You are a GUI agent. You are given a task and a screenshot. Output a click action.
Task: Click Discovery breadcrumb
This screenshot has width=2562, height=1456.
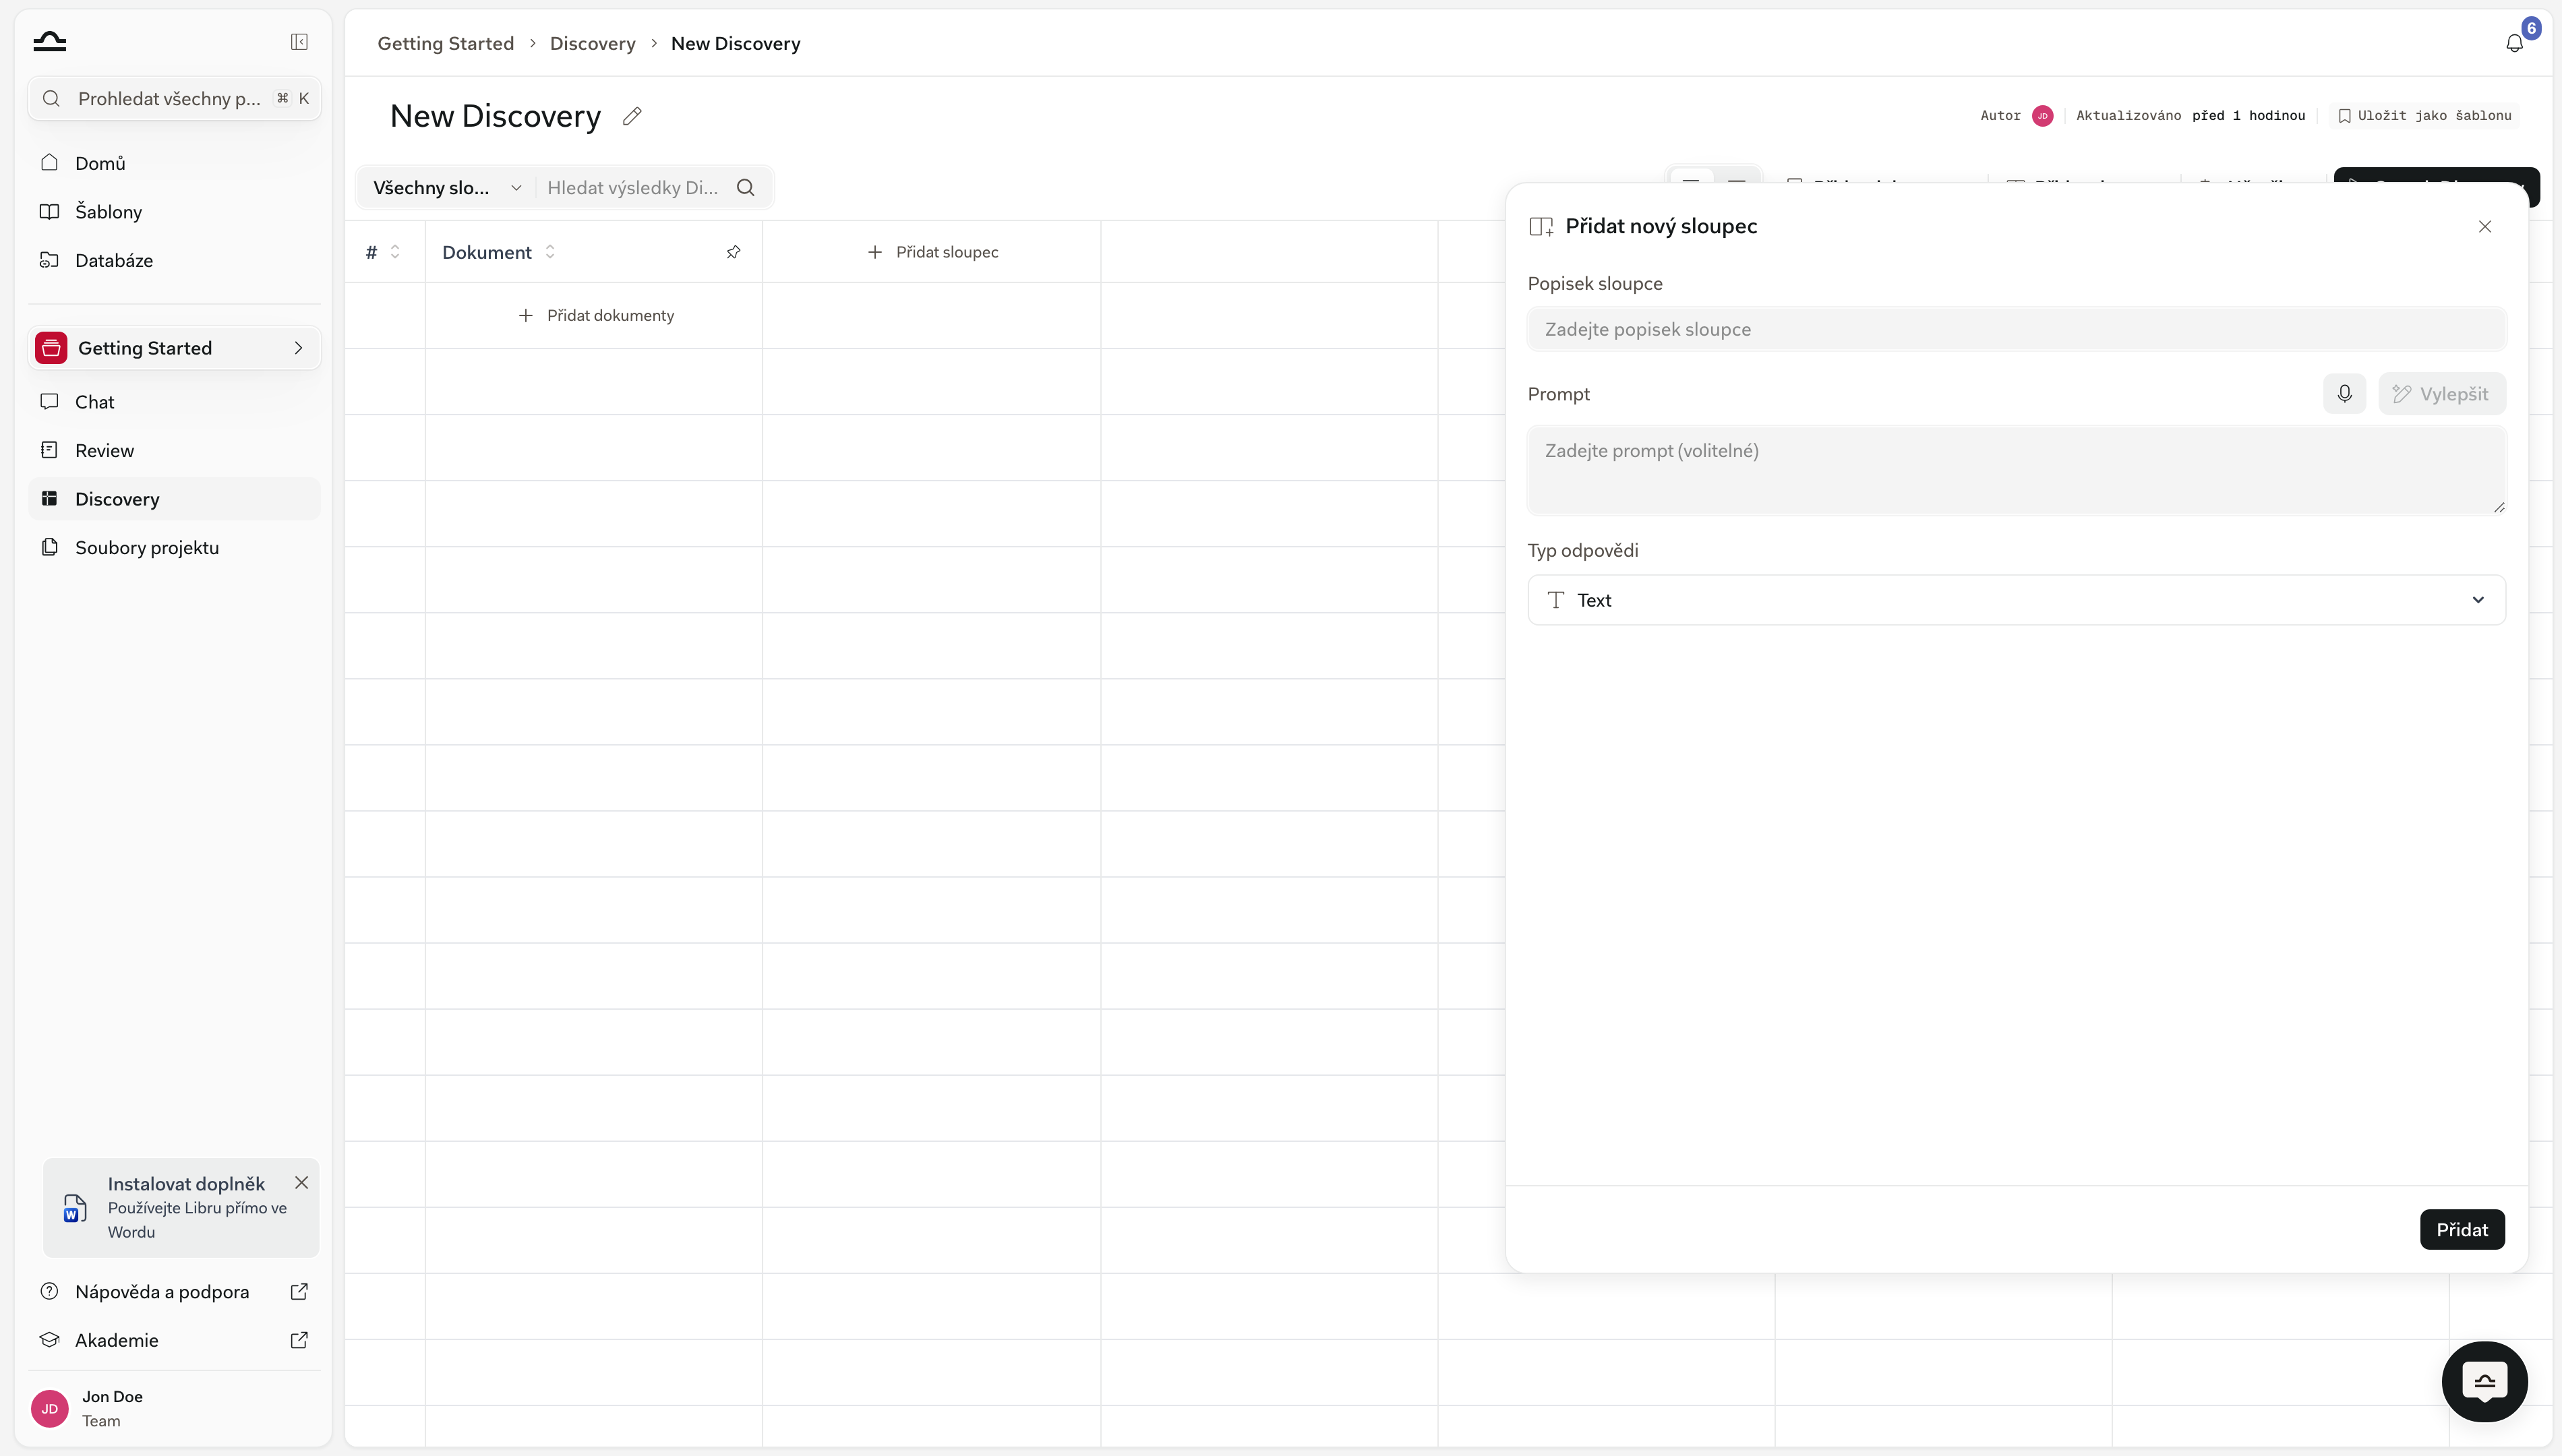[592, 43]
